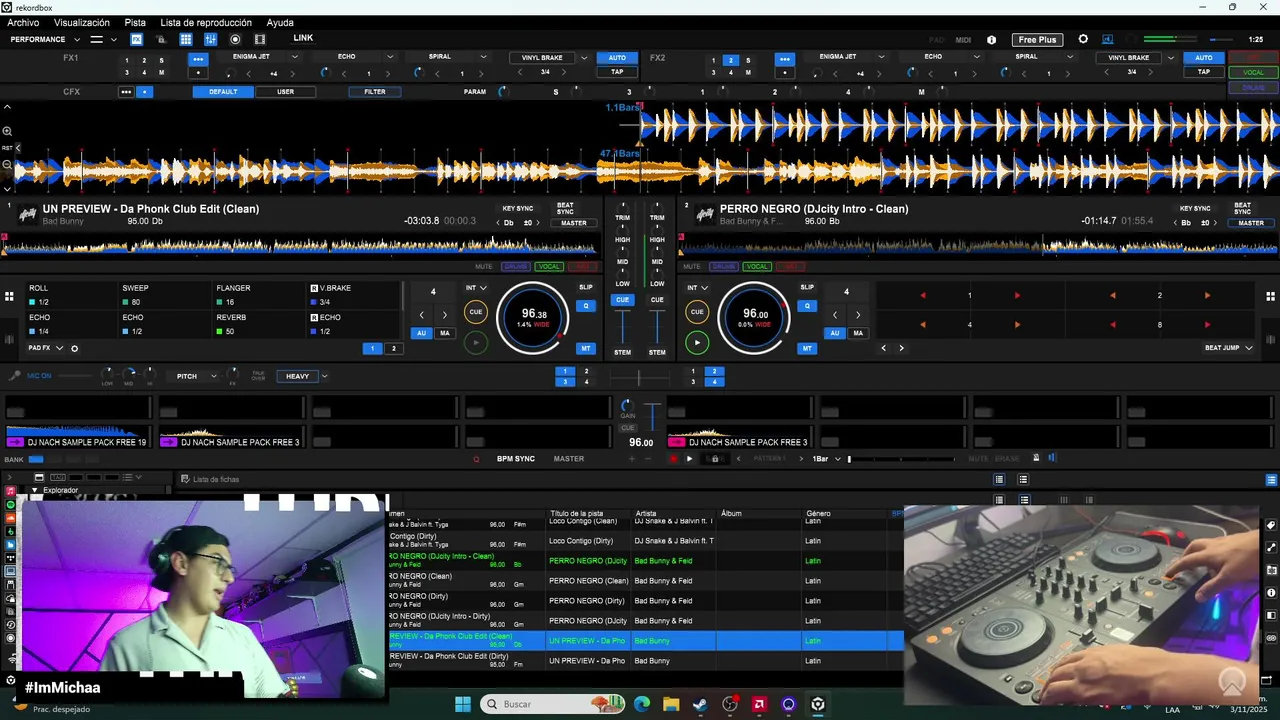Switch to PAD FX bank 2

pos(394,349)
